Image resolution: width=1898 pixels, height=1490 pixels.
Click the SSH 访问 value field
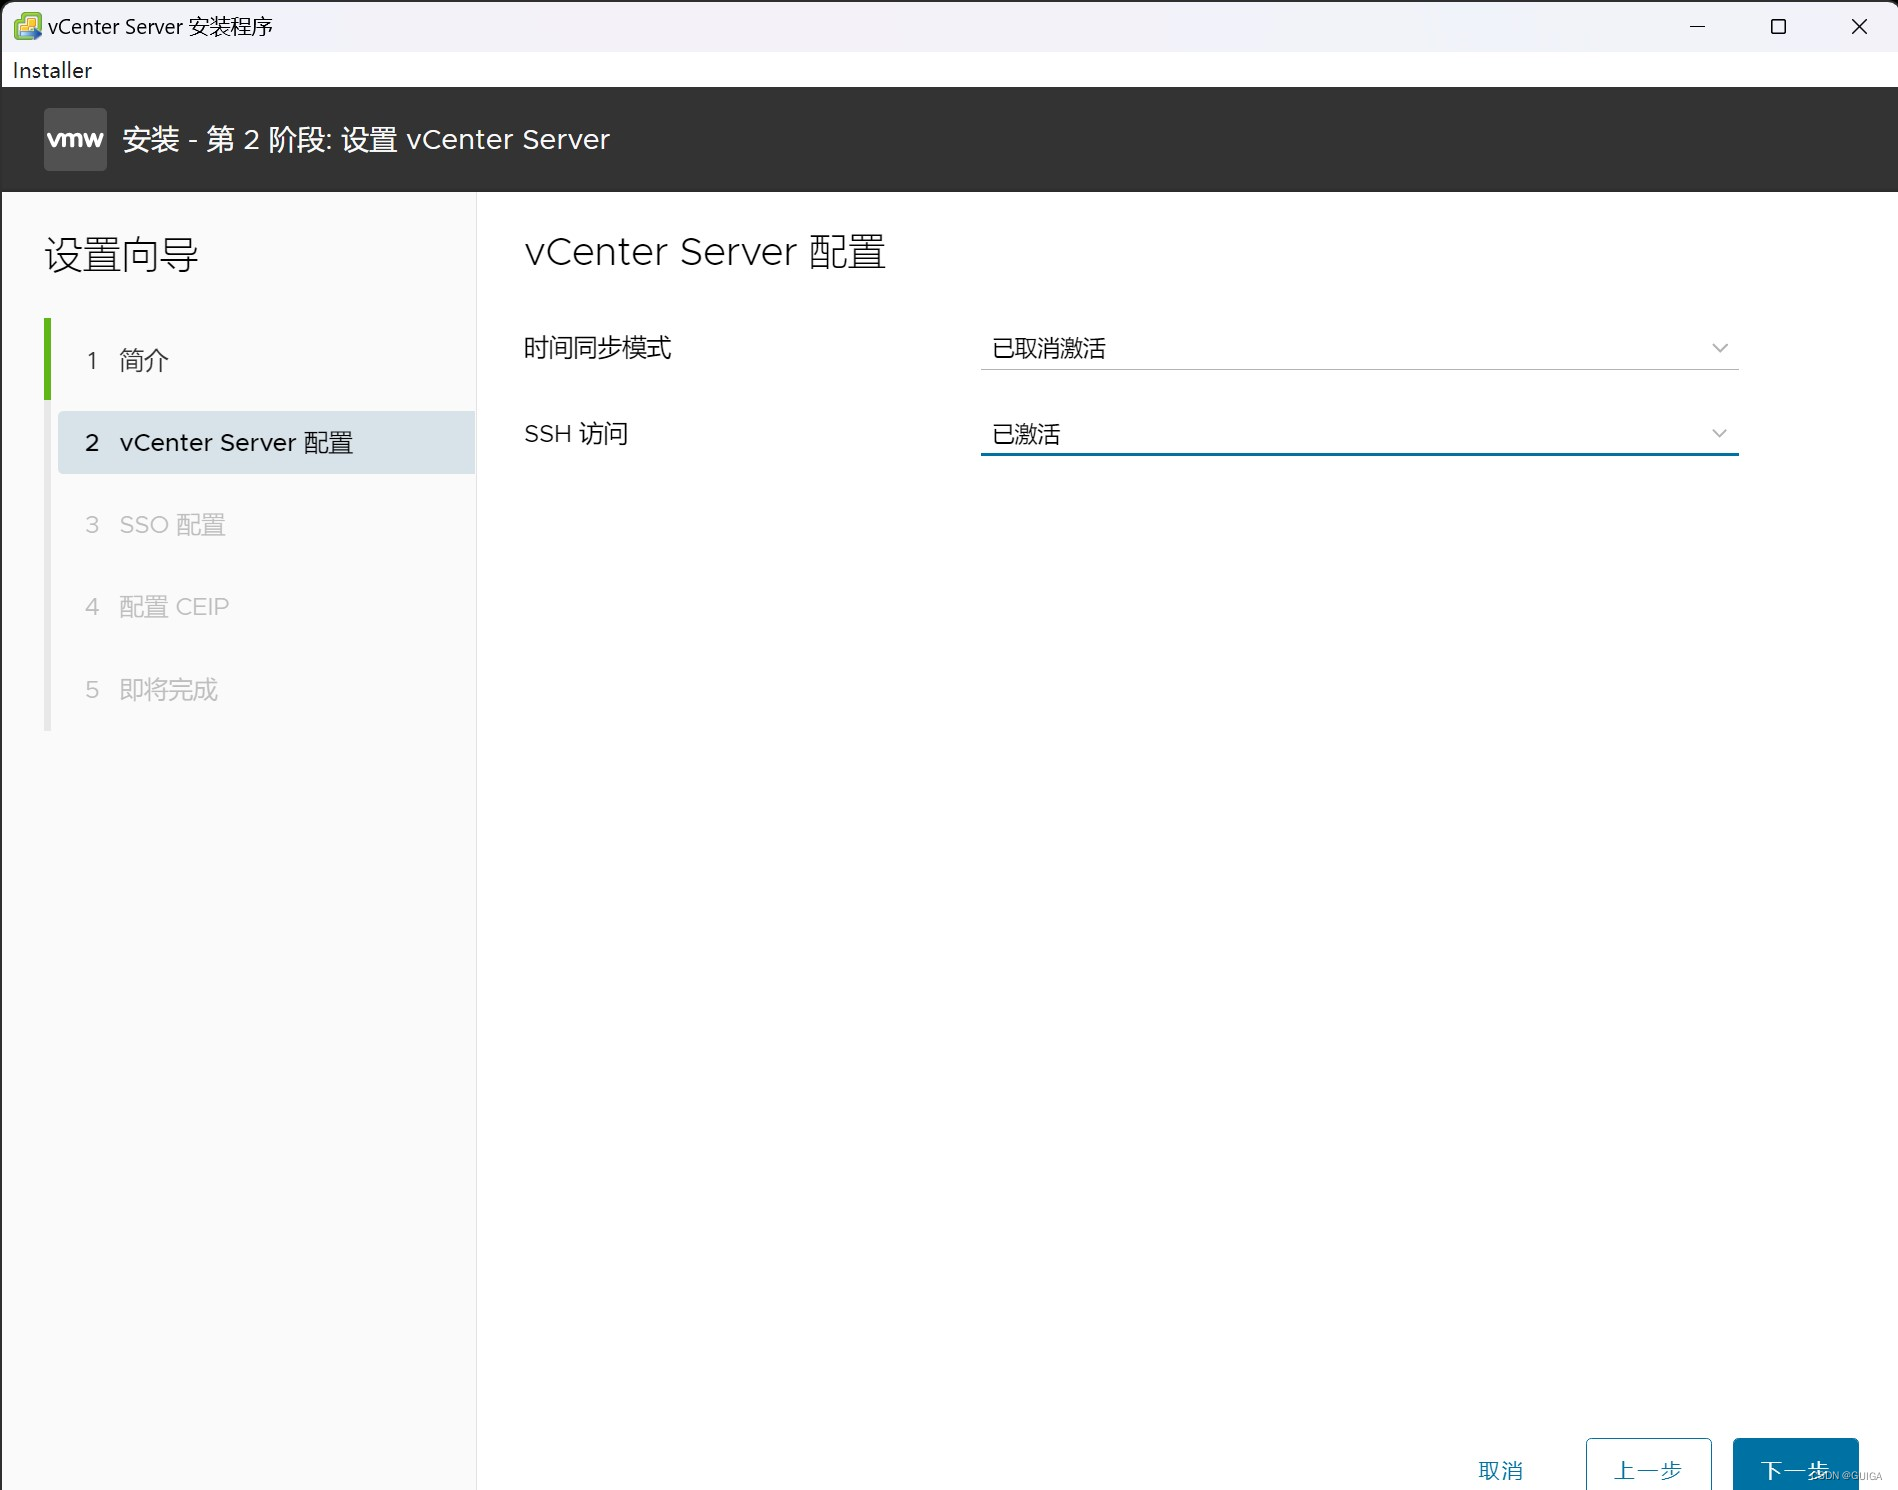point(1300,433)
